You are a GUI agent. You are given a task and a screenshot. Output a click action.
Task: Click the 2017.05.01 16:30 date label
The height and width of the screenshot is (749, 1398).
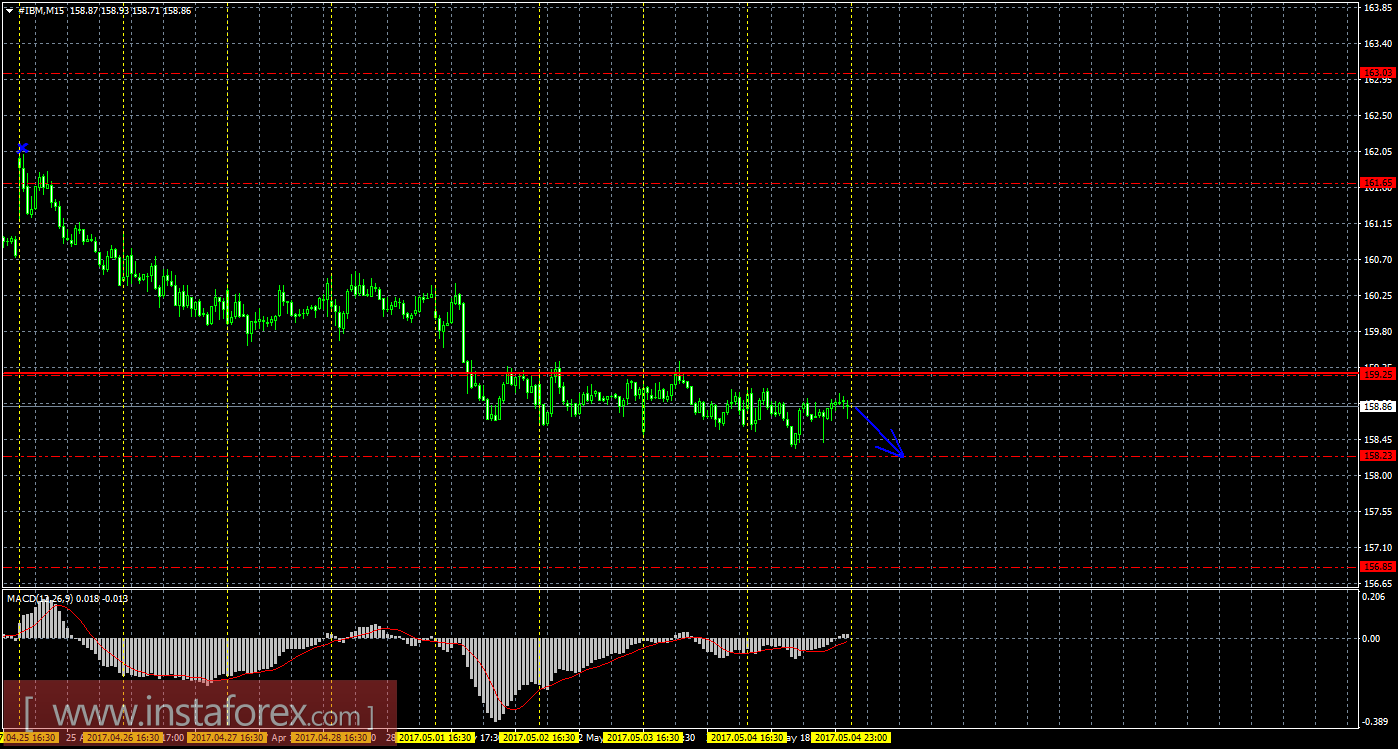[436, 738]
